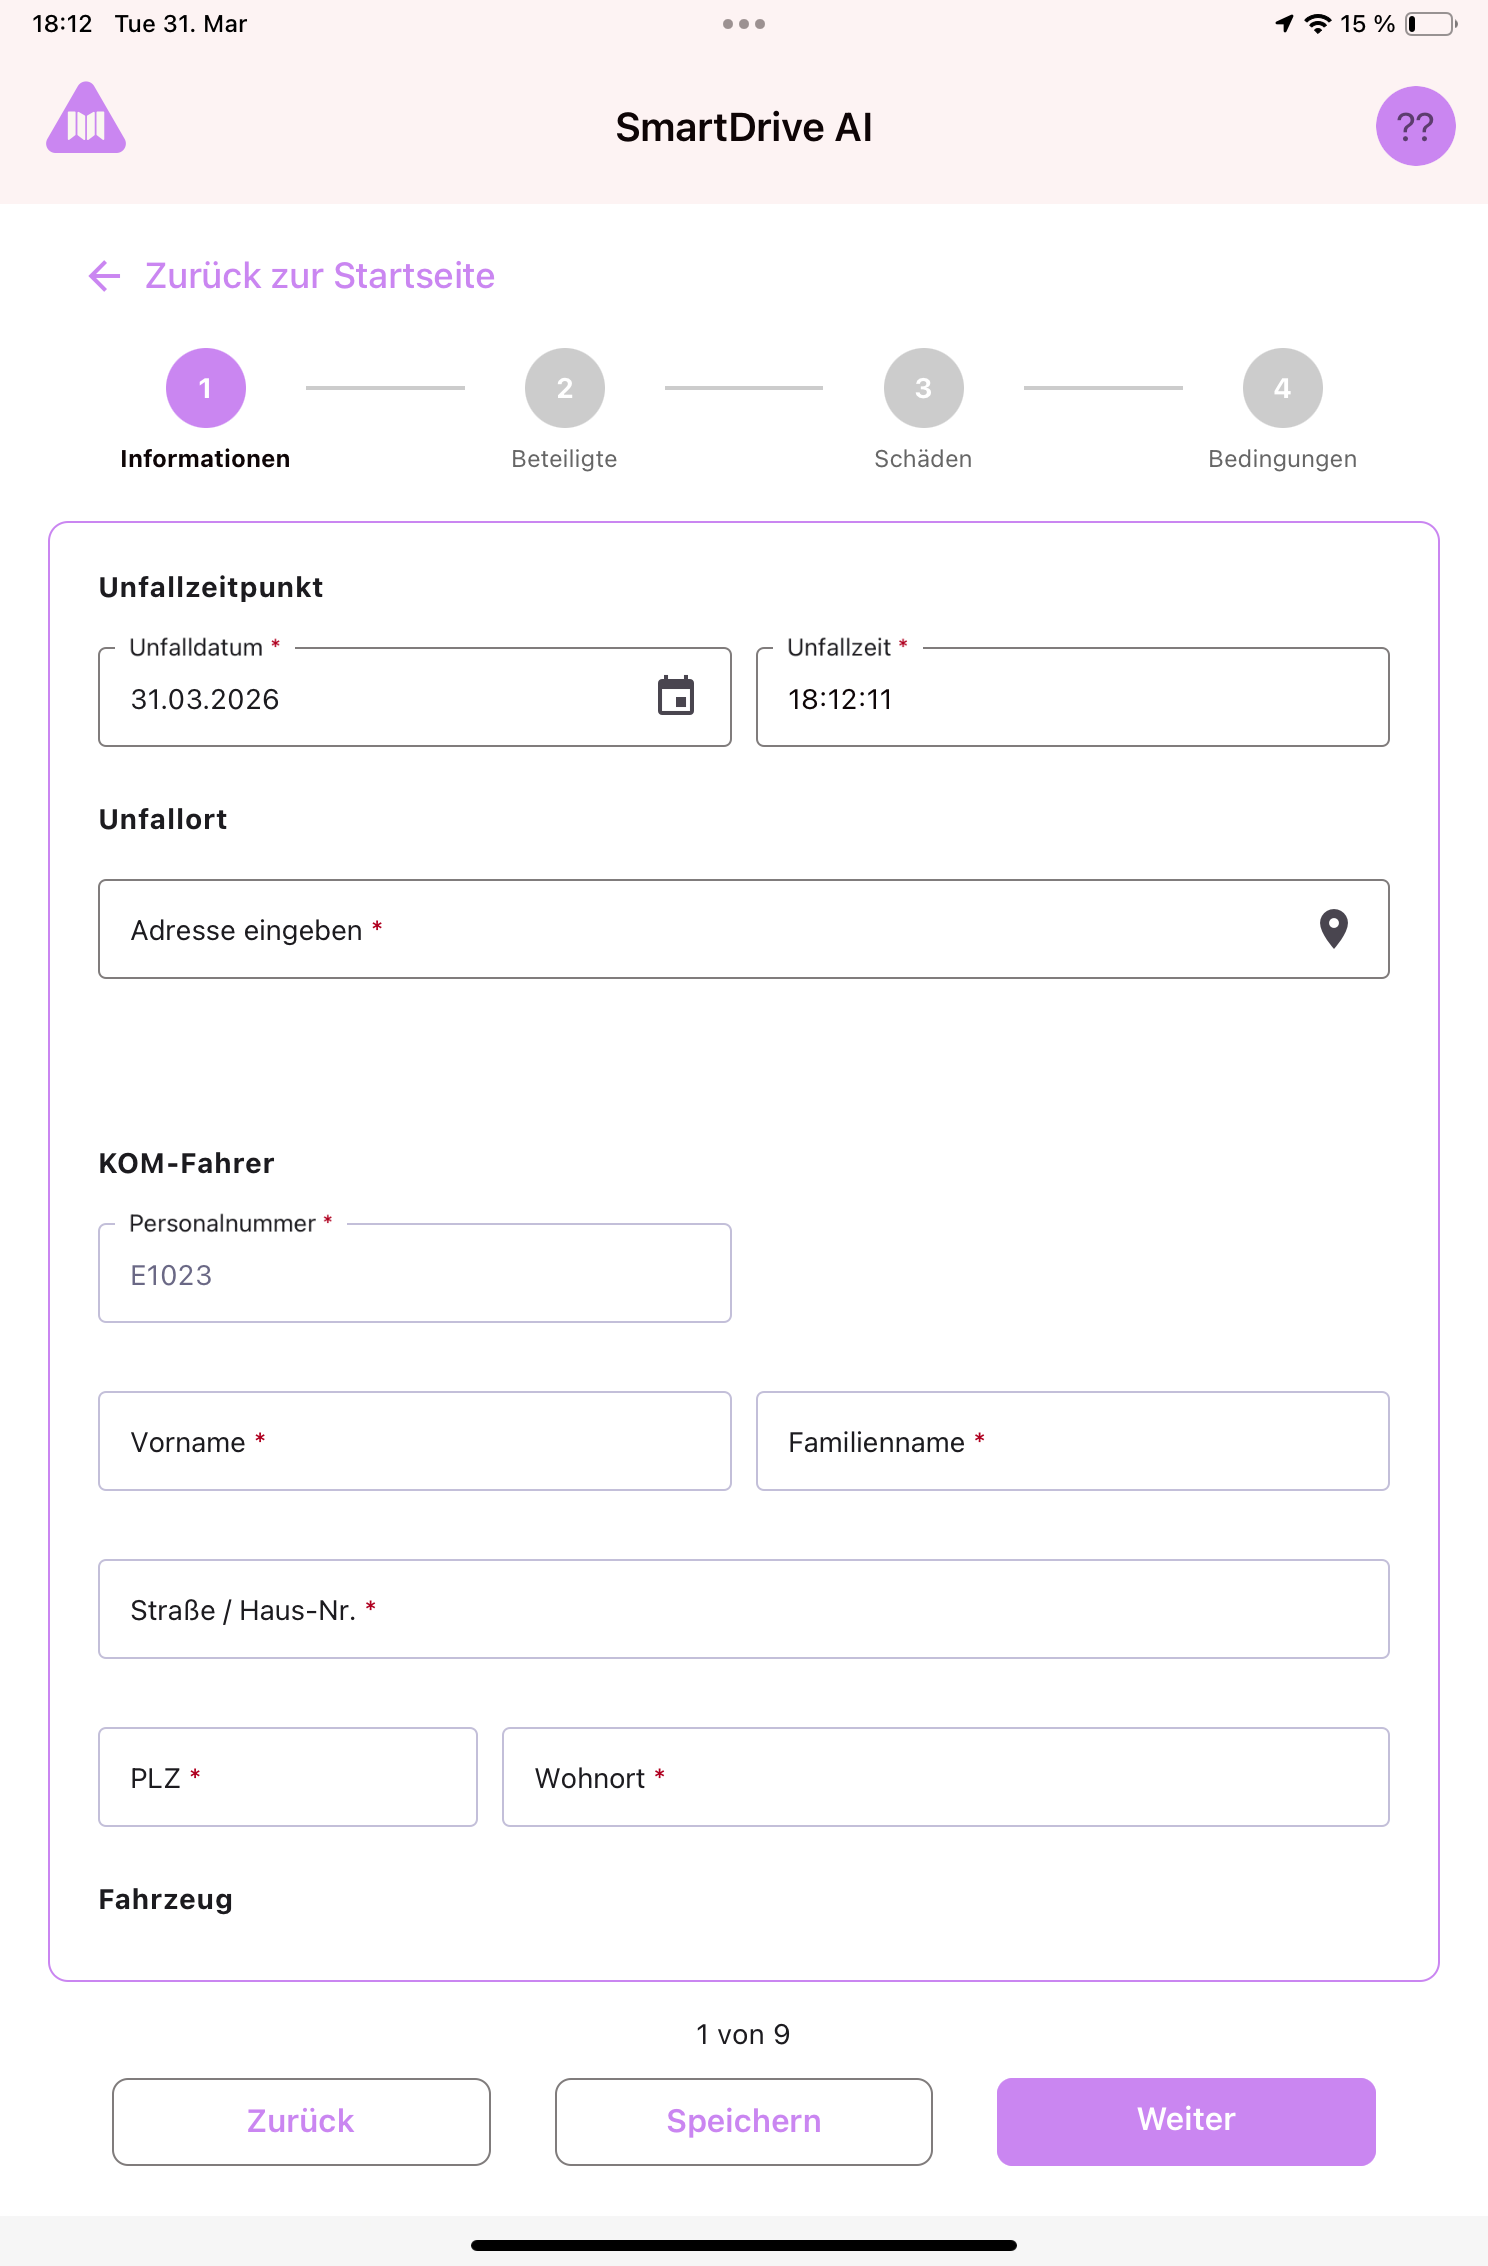Screen dimensions: 1488x2266
Task: Focus the Unfallzeit time field
Action: tap(1072, 698)
